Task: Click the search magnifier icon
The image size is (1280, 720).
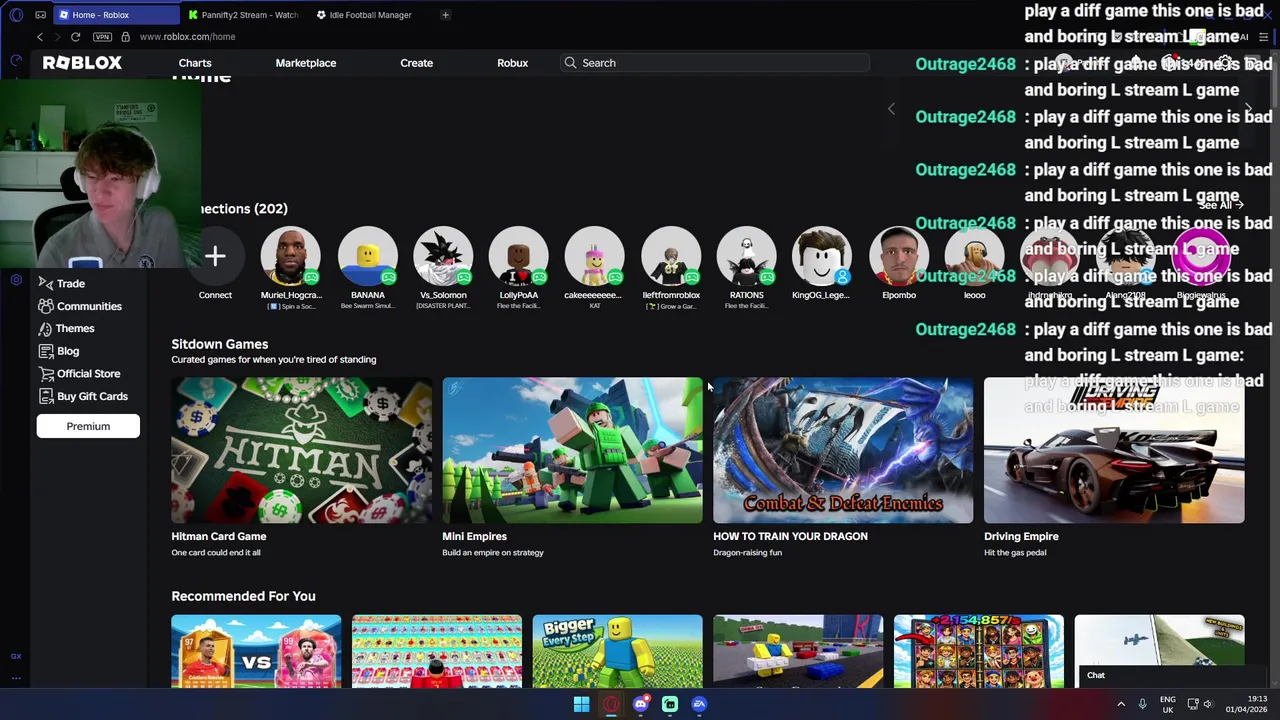Action: coord(570,63)
